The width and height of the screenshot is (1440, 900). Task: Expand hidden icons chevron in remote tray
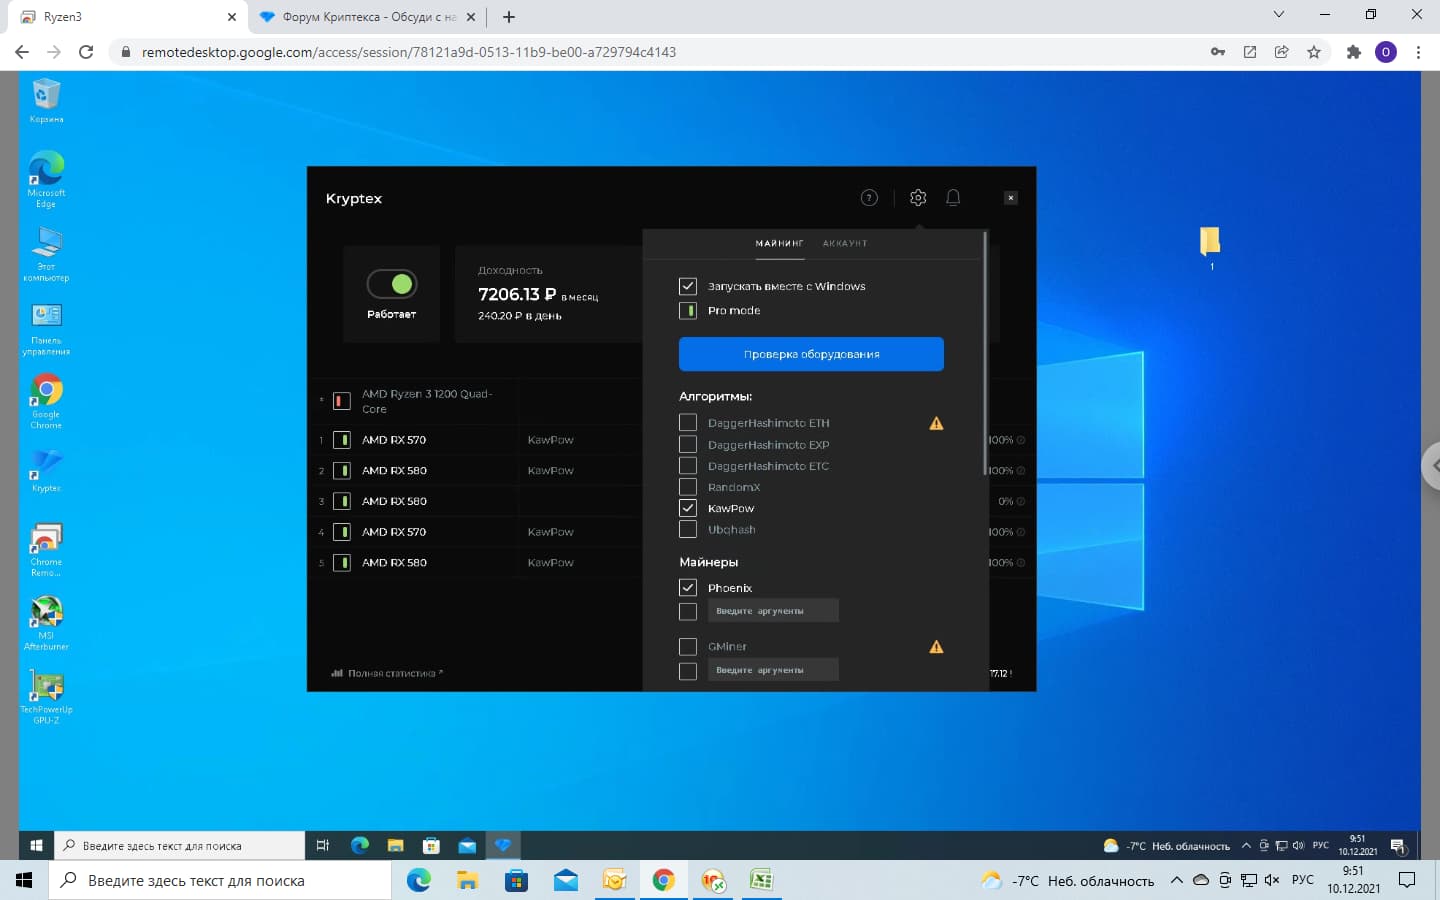click(x=1246, y=845)
